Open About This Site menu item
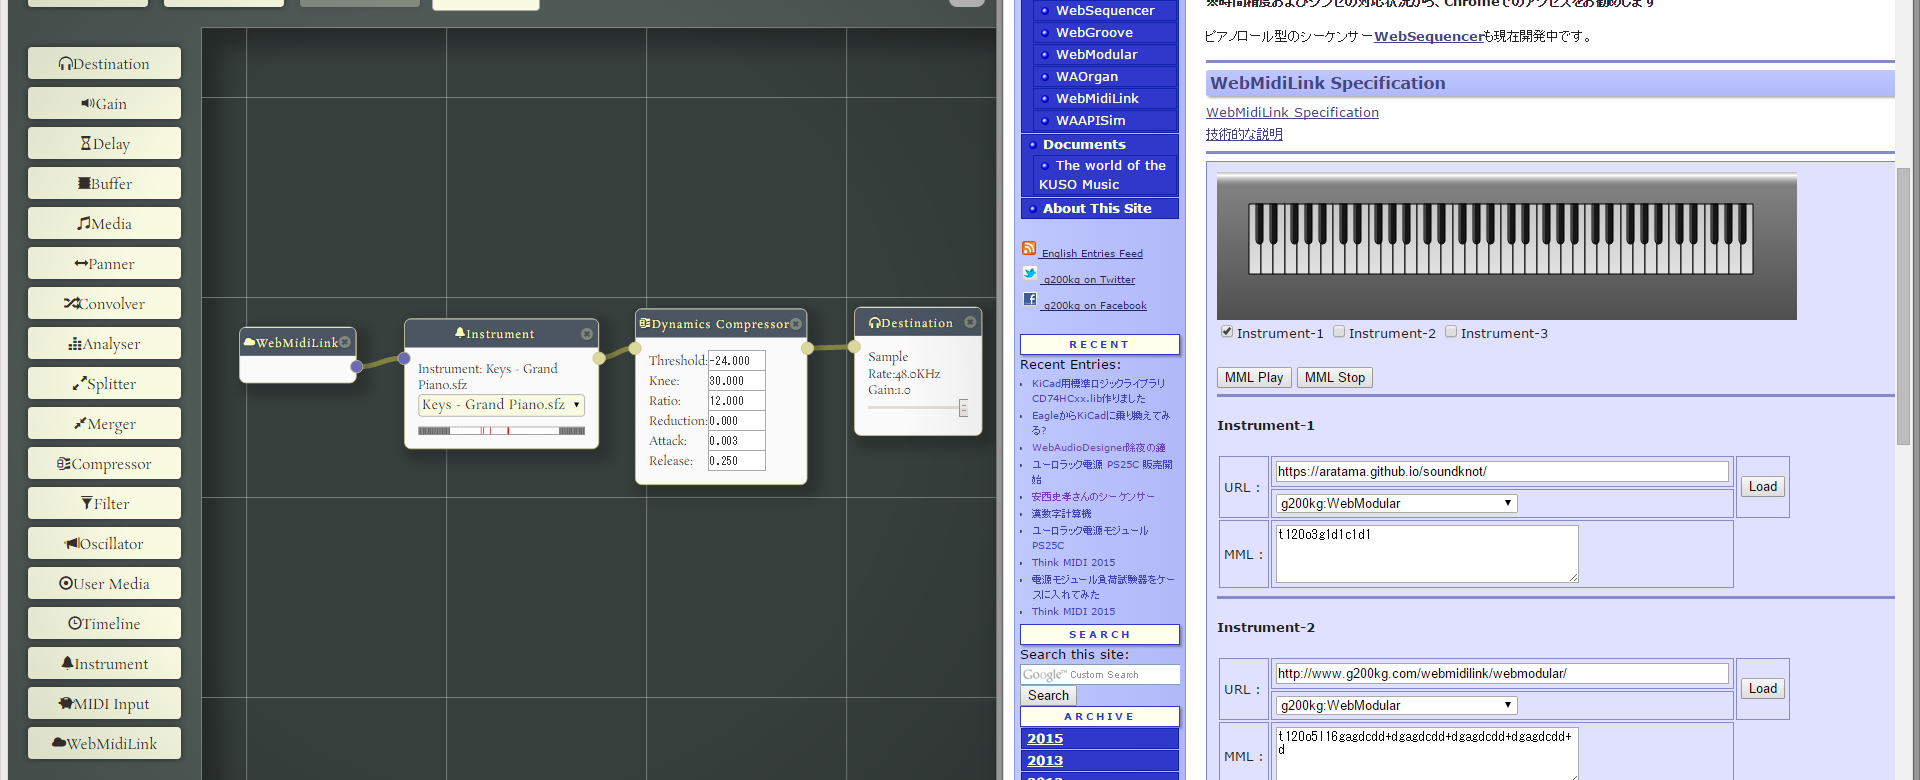This screenshot has width=1920, height=780. [1099, 208]
